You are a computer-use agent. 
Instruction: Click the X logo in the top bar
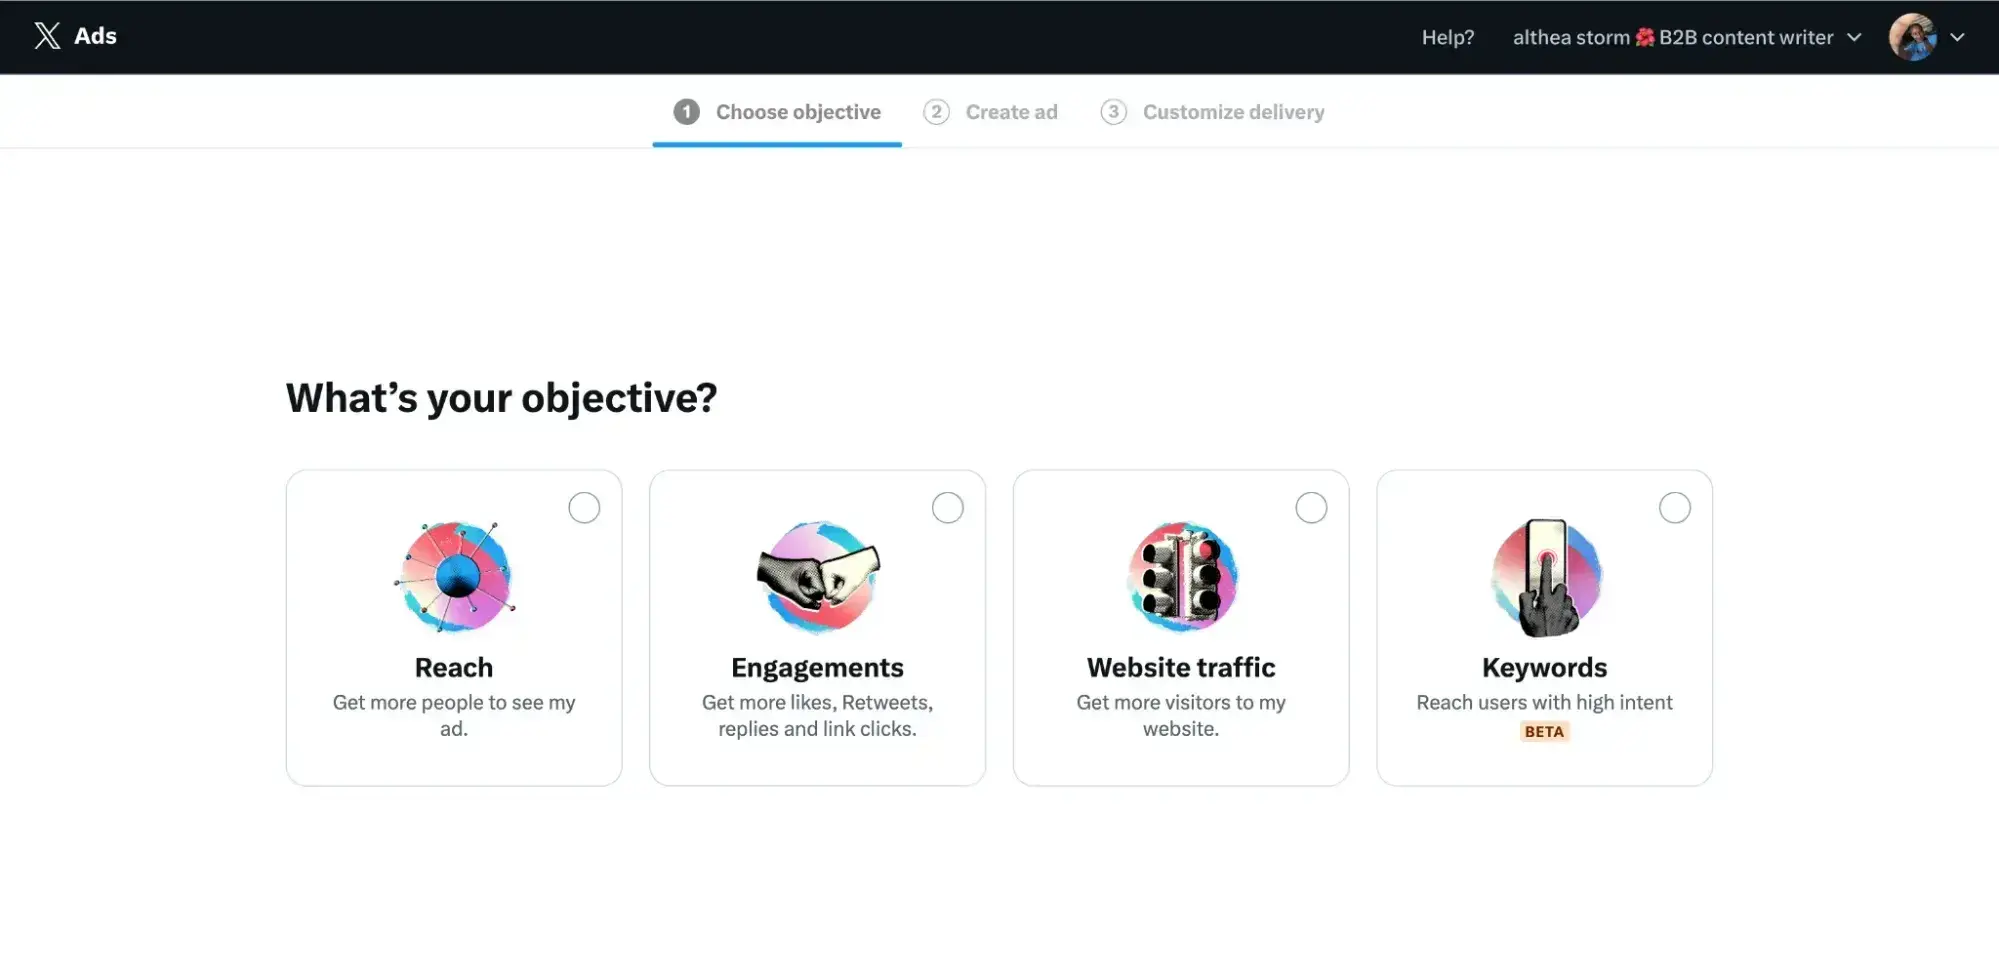45,35
